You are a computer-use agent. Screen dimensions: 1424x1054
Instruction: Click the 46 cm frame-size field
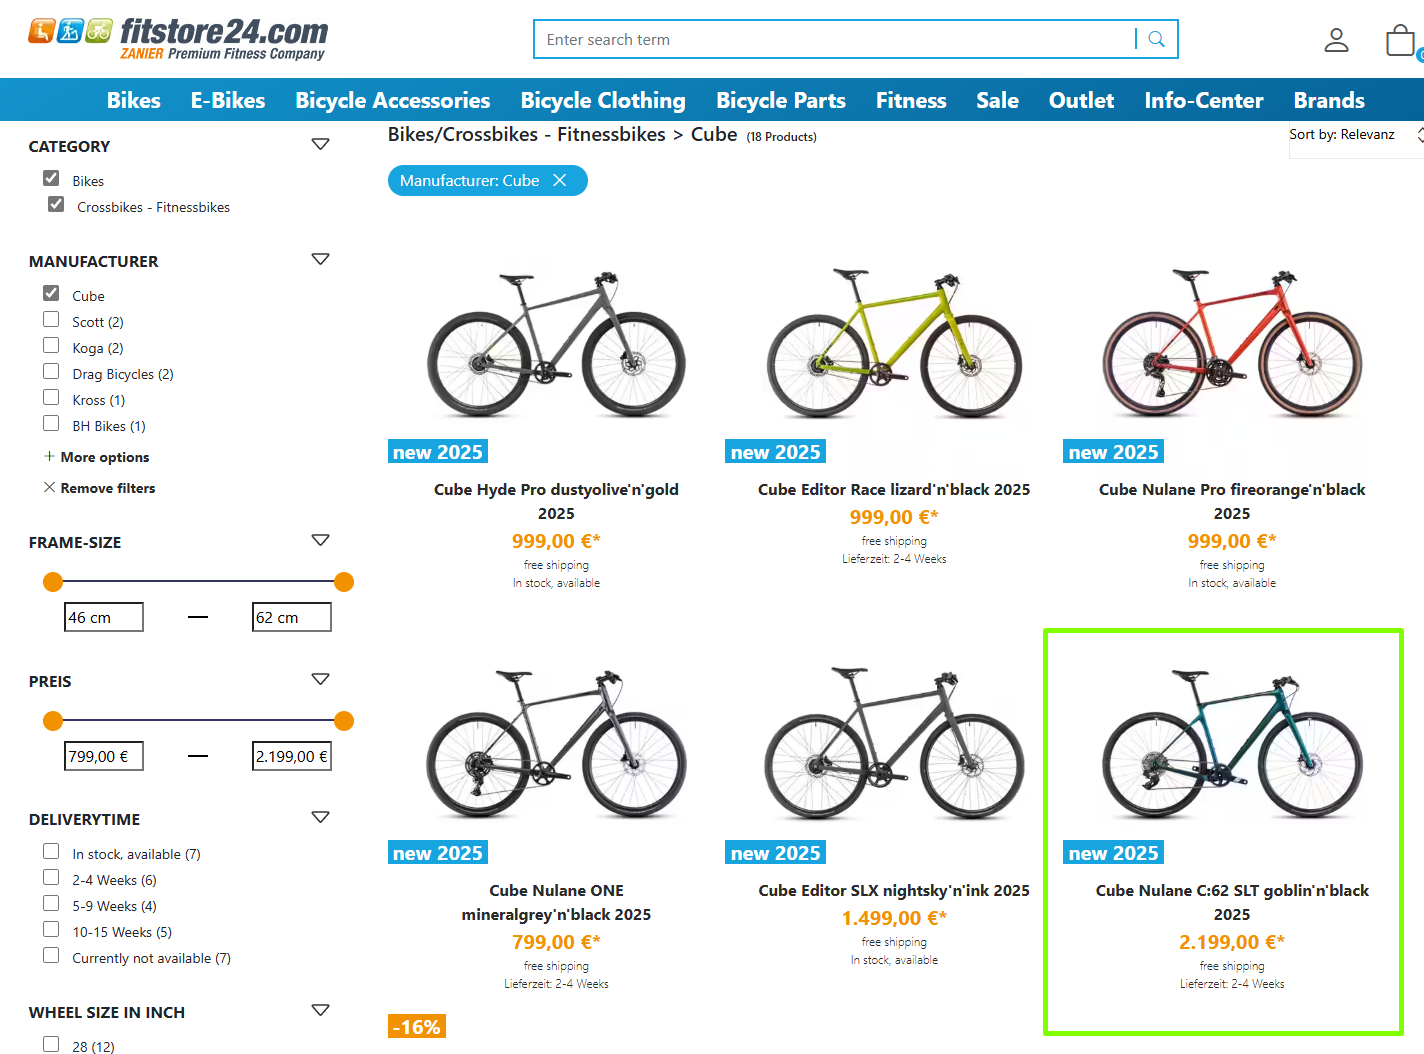click(104, 617)
